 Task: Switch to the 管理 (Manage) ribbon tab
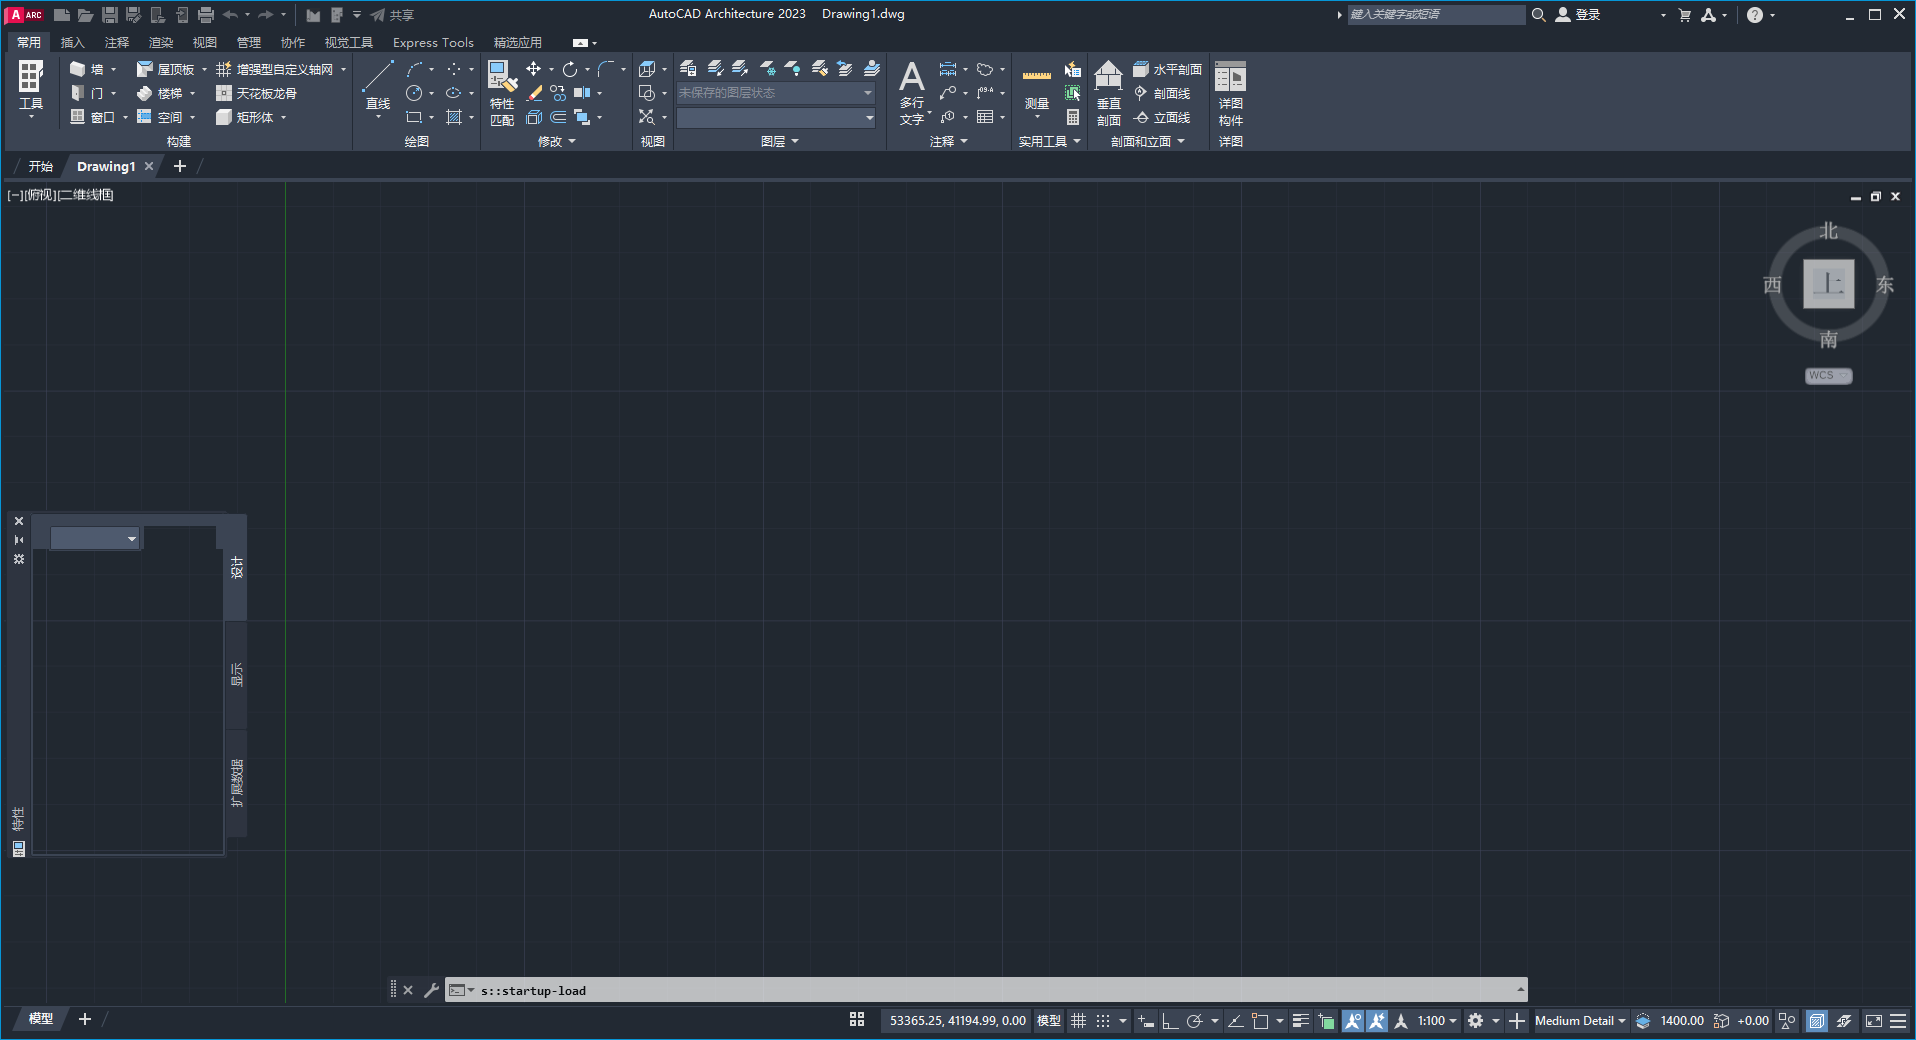249,42
